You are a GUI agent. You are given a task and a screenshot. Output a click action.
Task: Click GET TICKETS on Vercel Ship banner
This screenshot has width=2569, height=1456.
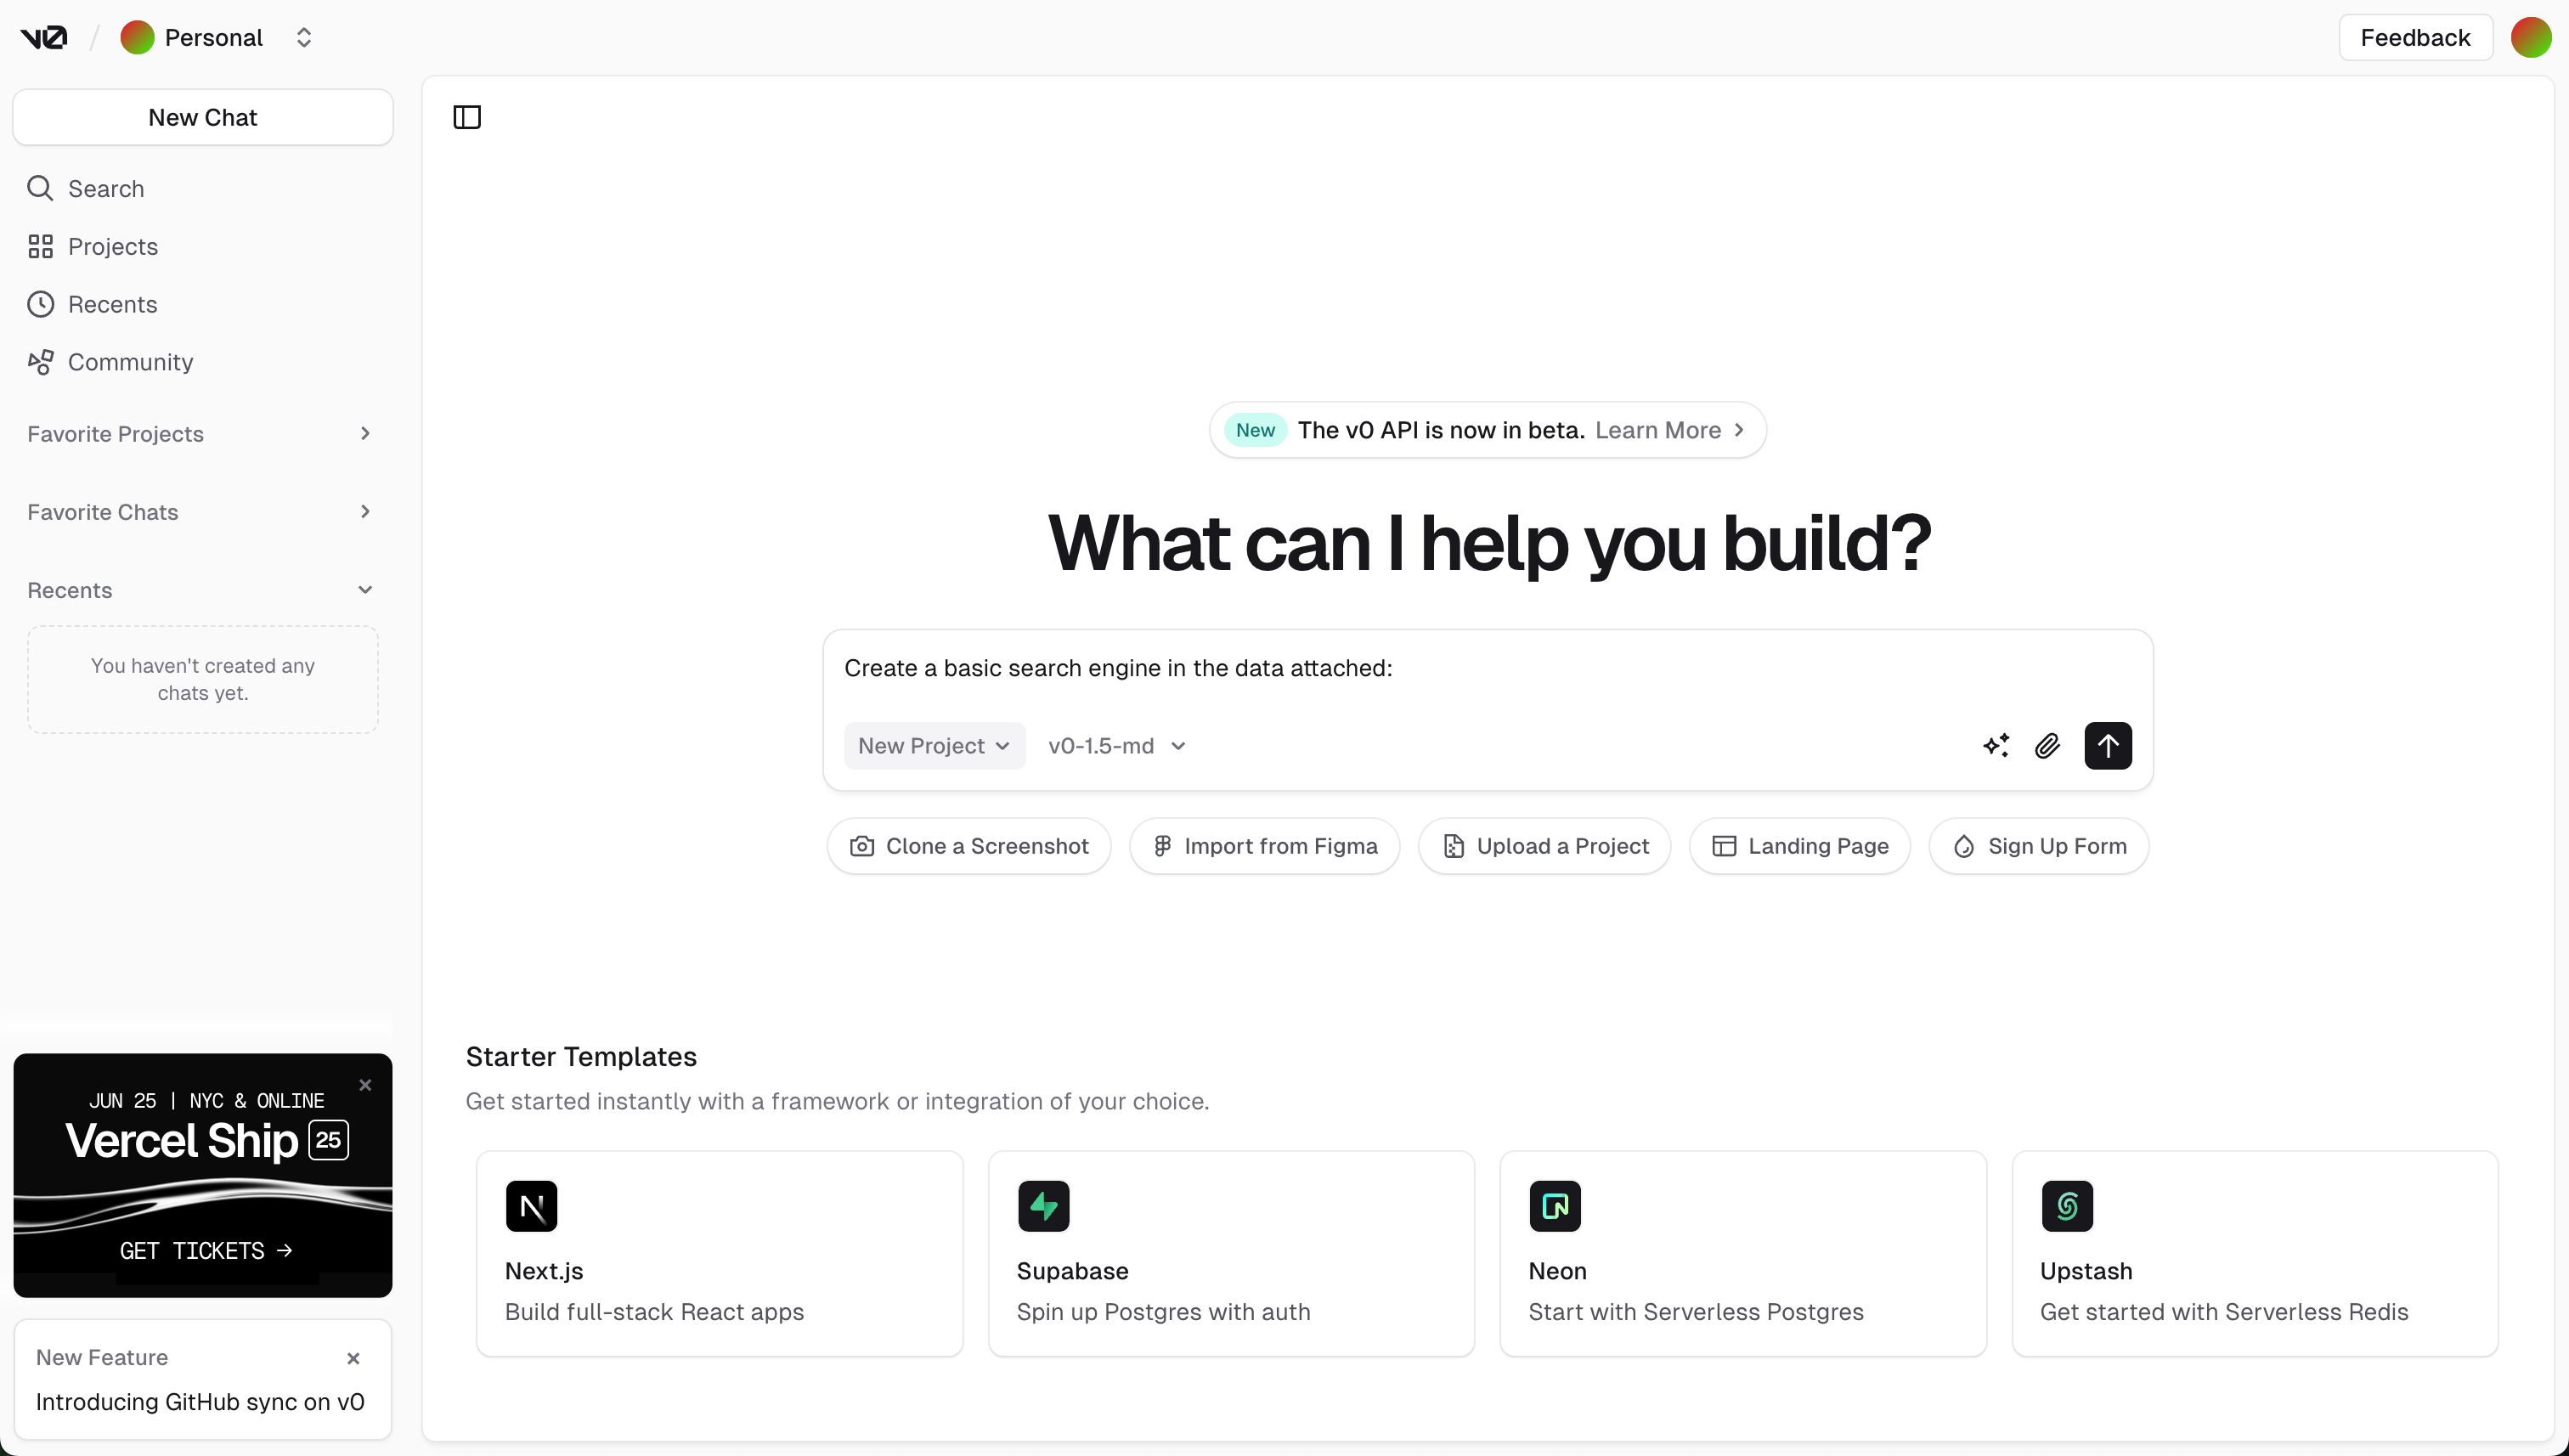[x=205, y=1251]
